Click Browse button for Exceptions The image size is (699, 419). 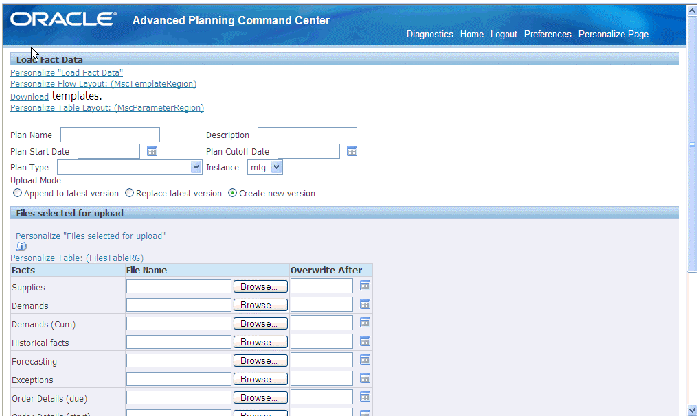(261, 379)
